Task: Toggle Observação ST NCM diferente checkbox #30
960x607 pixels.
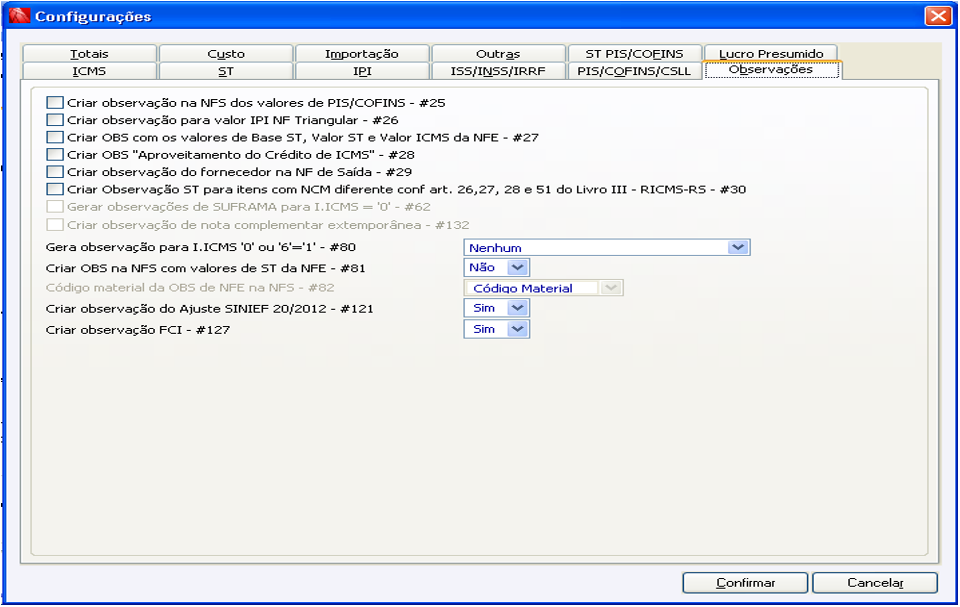Action: point(55,189)
